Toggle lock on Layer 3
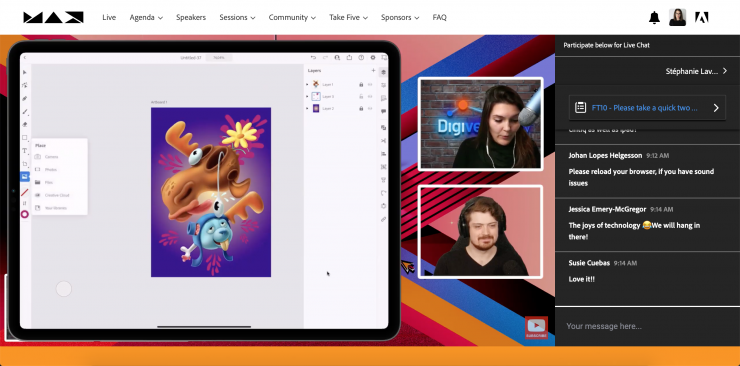Screen dimensions: 740x366 coord(361,96)
